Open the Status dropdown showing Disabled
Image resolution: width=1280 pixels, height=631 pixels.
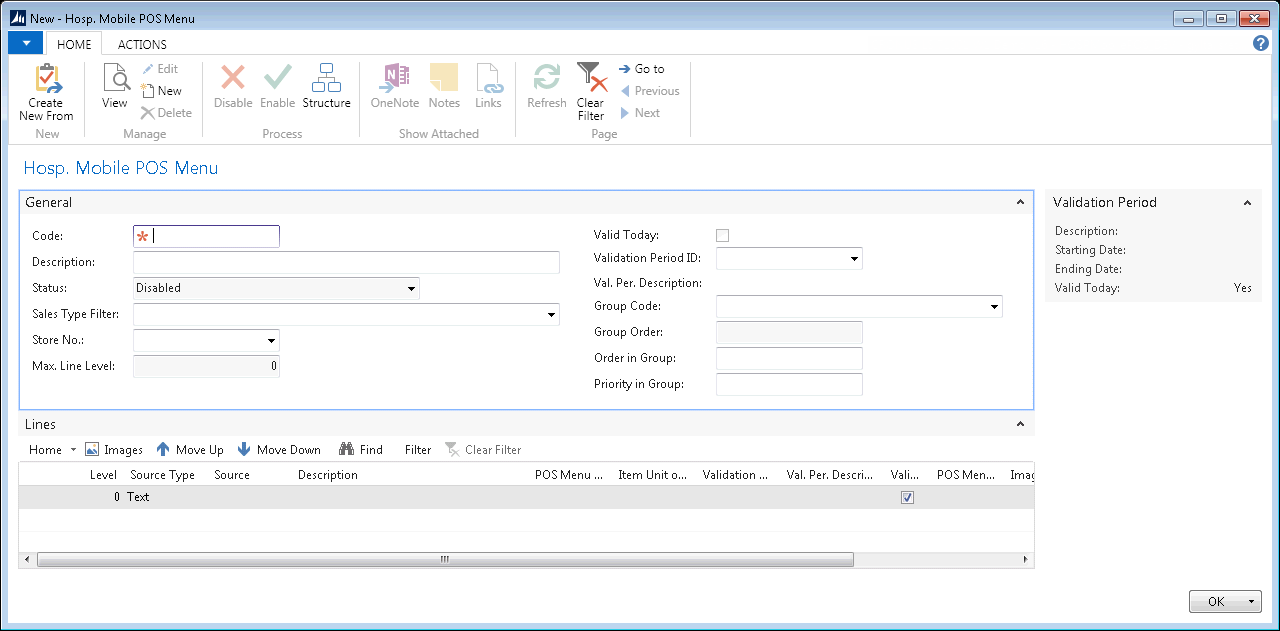click(411, 289)
